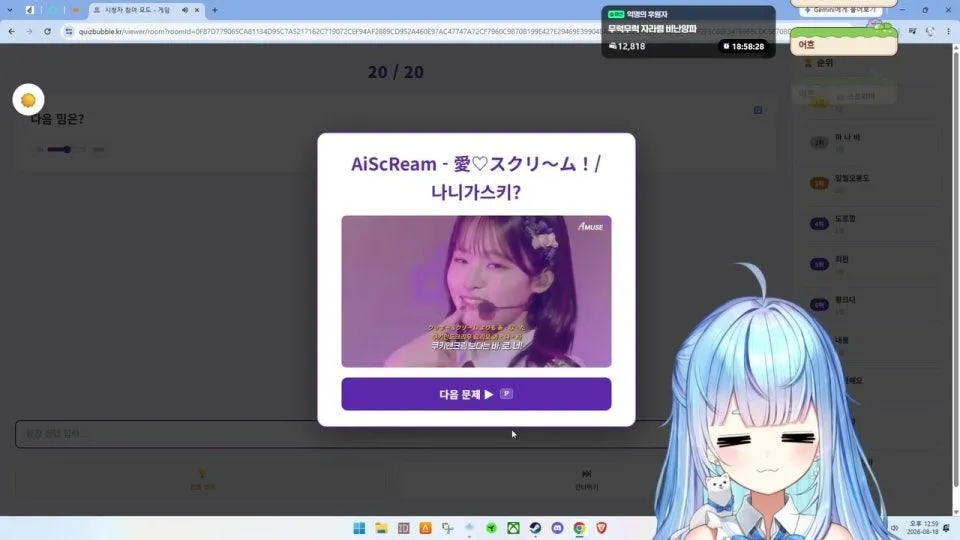Open the AiScReam video thumbnail in the answer popup
The height and width of the screenshot is (540, 960).
point(476,291)
